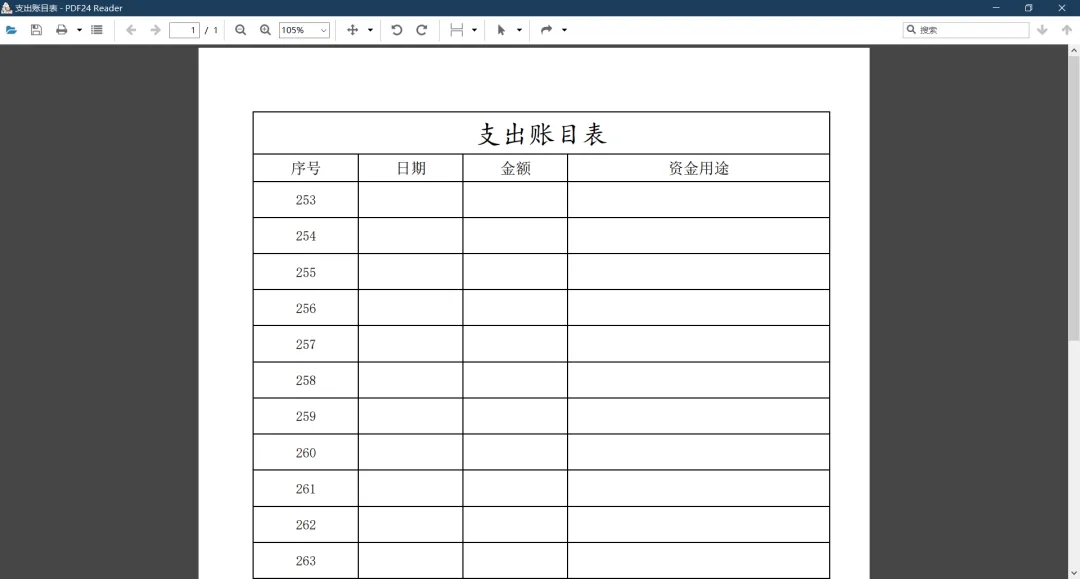Expand the cursor tool dropdown arrow
Viewport: 1080px width, 579px height.
click(x=519, y=30)
